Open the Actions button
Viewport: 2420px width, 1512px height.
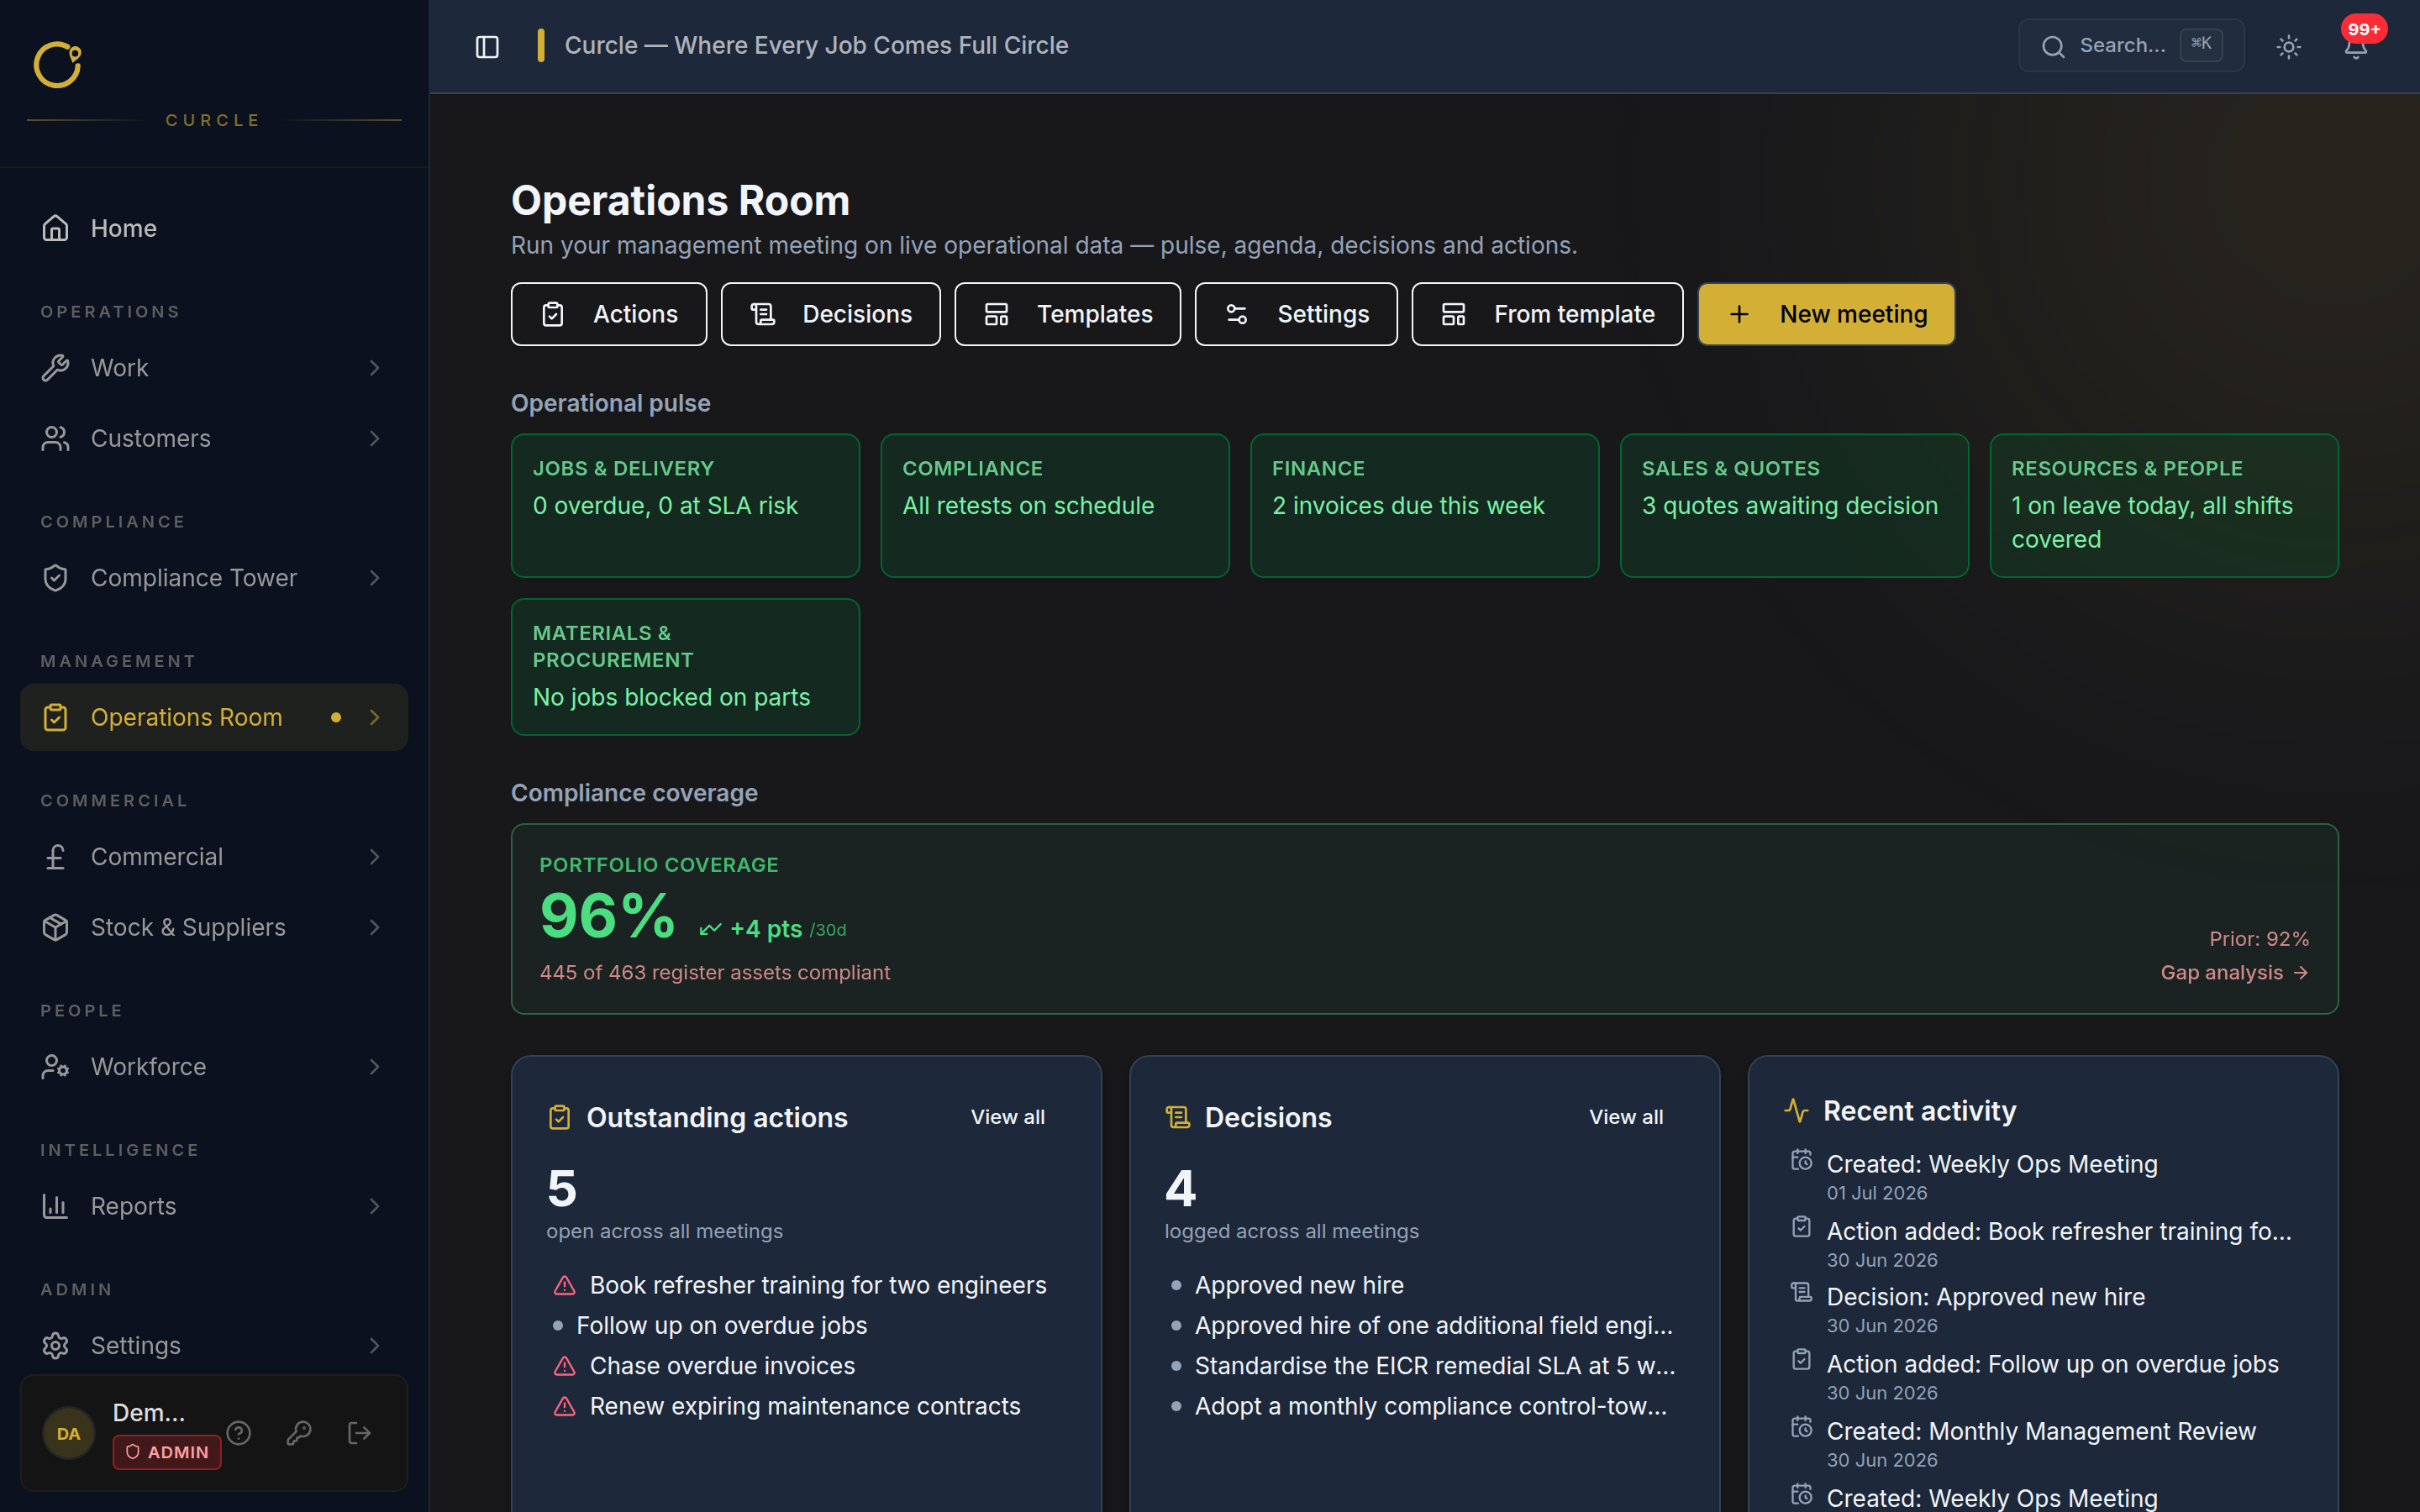[x=609, y=314]
